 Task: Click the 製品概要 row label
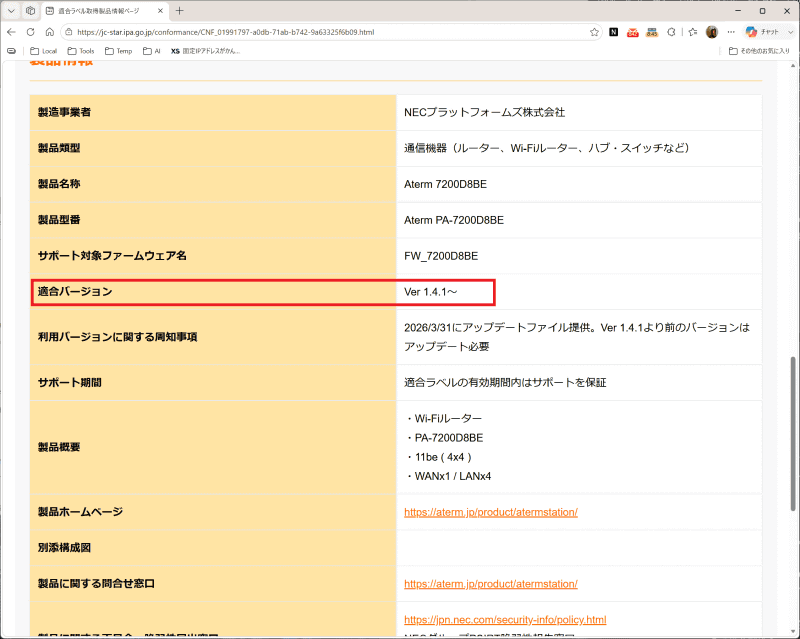[x=59, y=447]
